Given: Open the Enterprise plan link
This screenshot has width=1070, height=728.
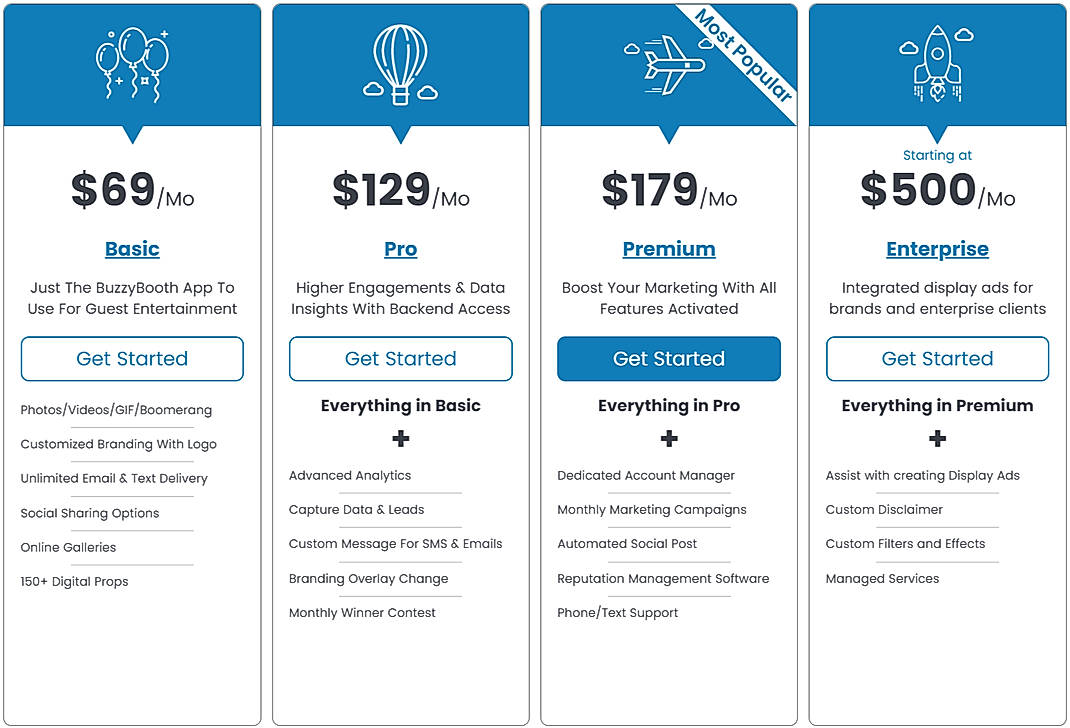Looking at the screenshot, I should point(937,248).
